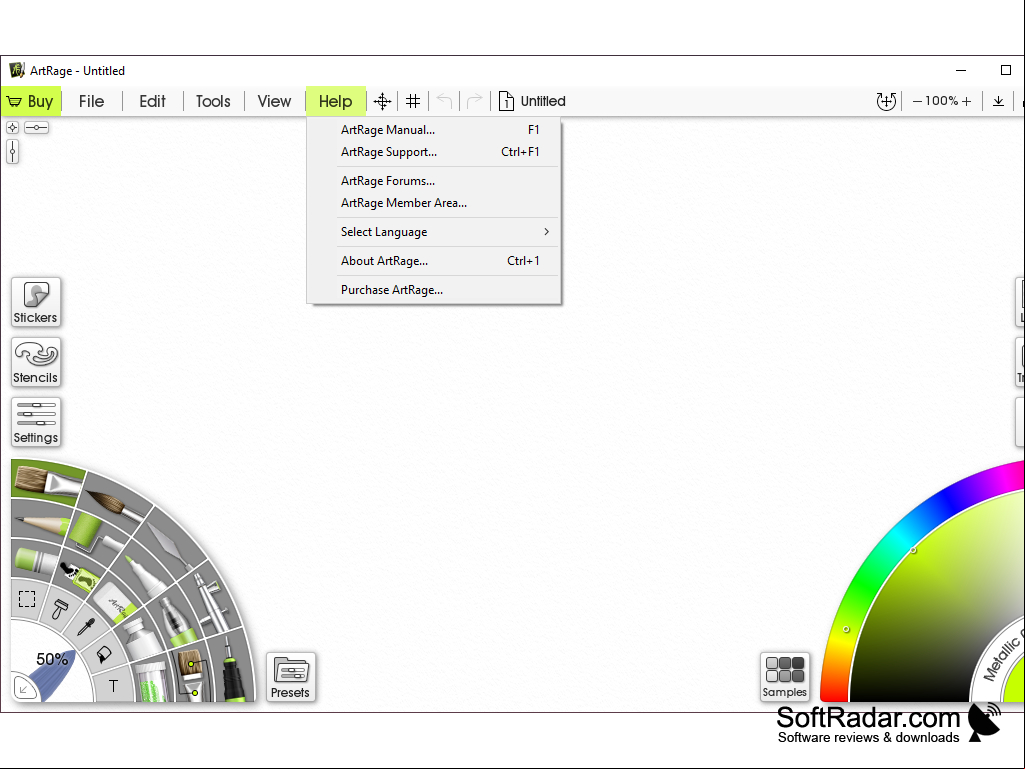1025x769 pixels.
Task: Select the Wax Crayon tool
Action: point(37,560)
